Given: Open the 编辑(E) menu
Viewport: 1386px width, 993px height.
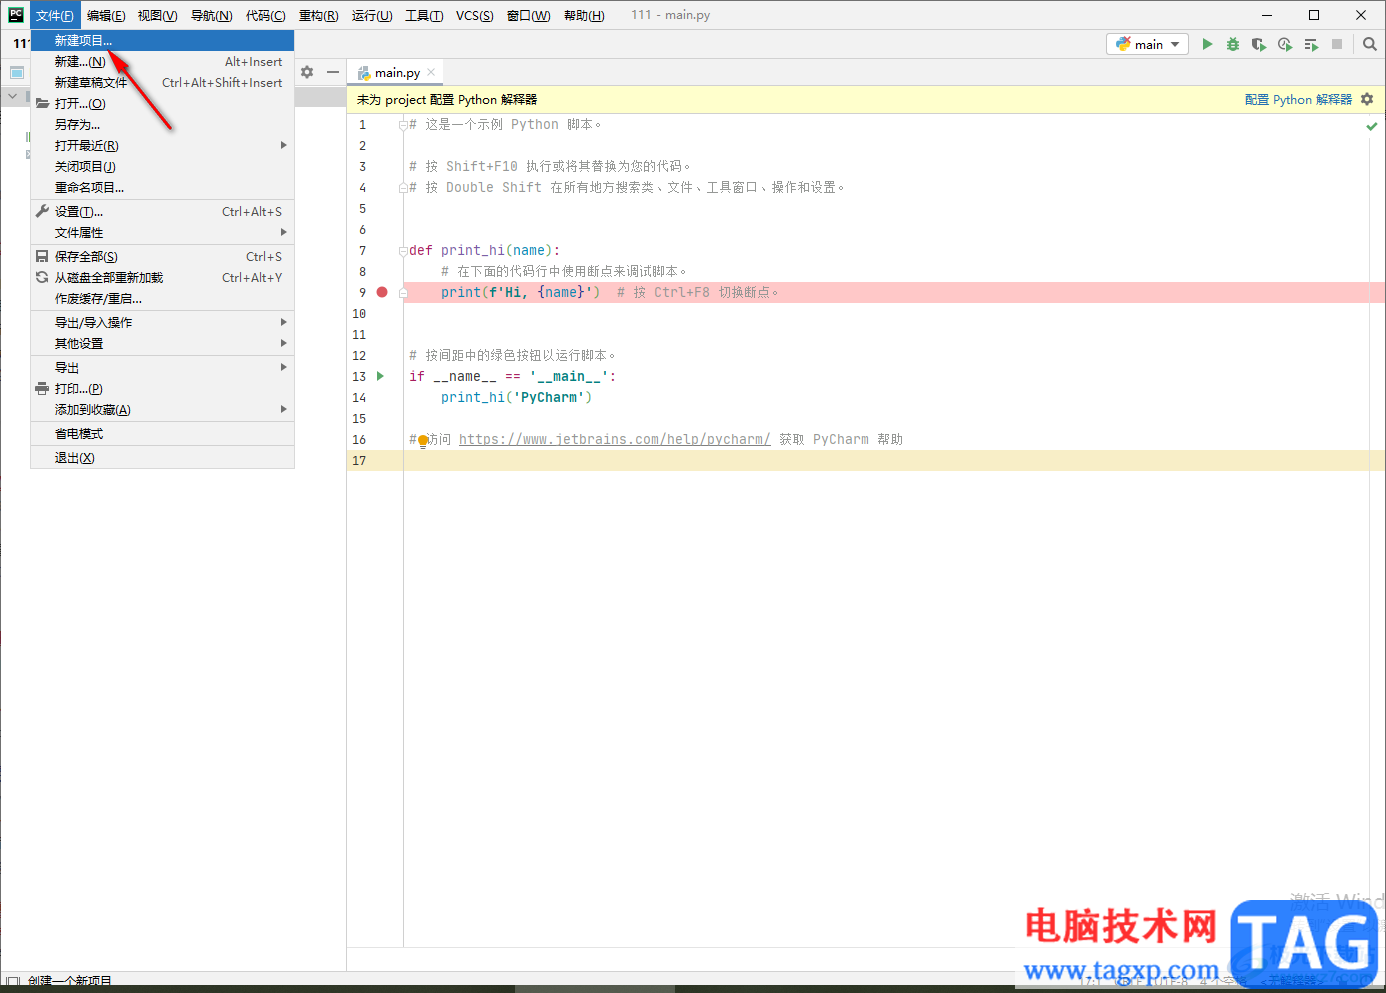Looking at the screenshot, I should pyautogui.click(x=106, y=15).
